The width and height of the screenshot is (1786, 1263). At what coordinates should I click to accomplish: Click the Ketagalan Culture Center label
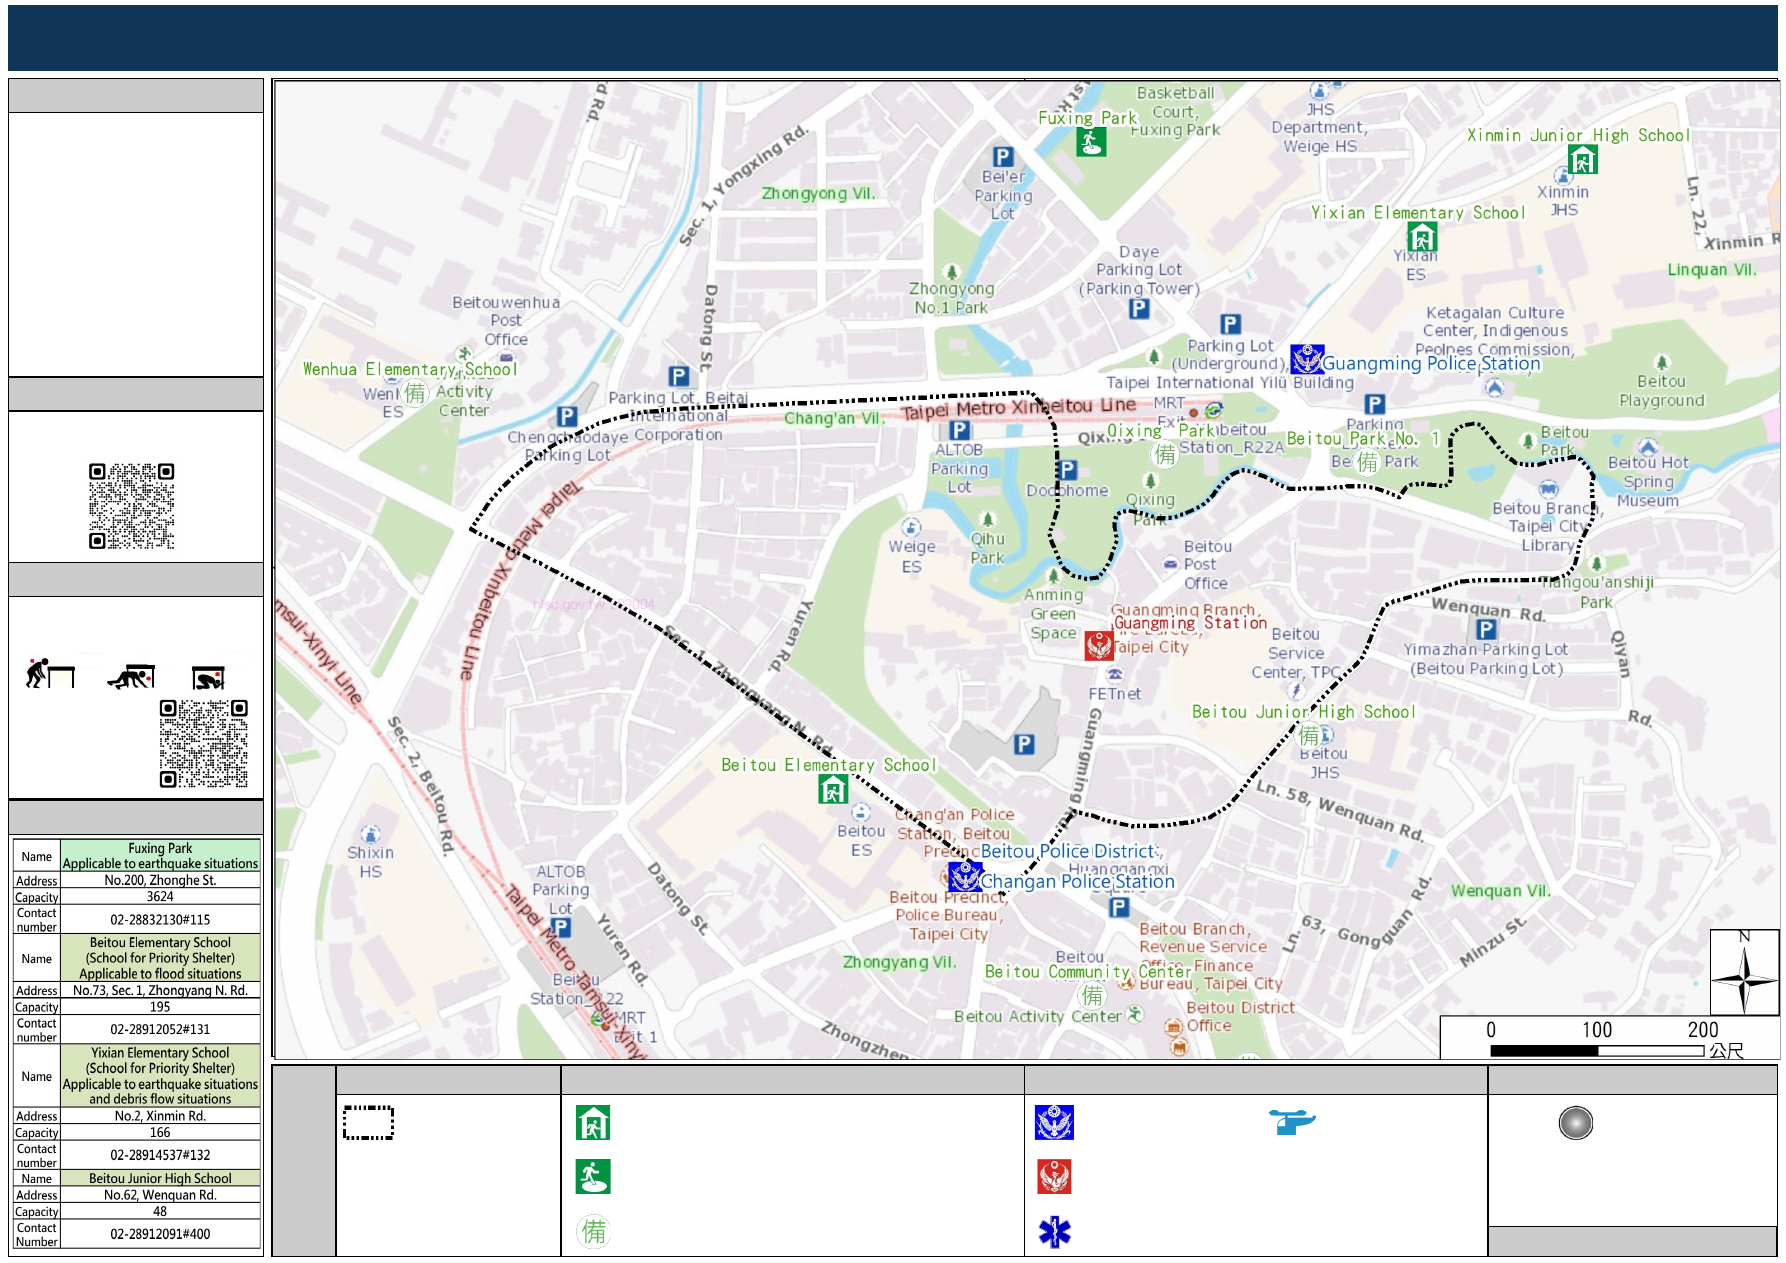[1496, 331]
